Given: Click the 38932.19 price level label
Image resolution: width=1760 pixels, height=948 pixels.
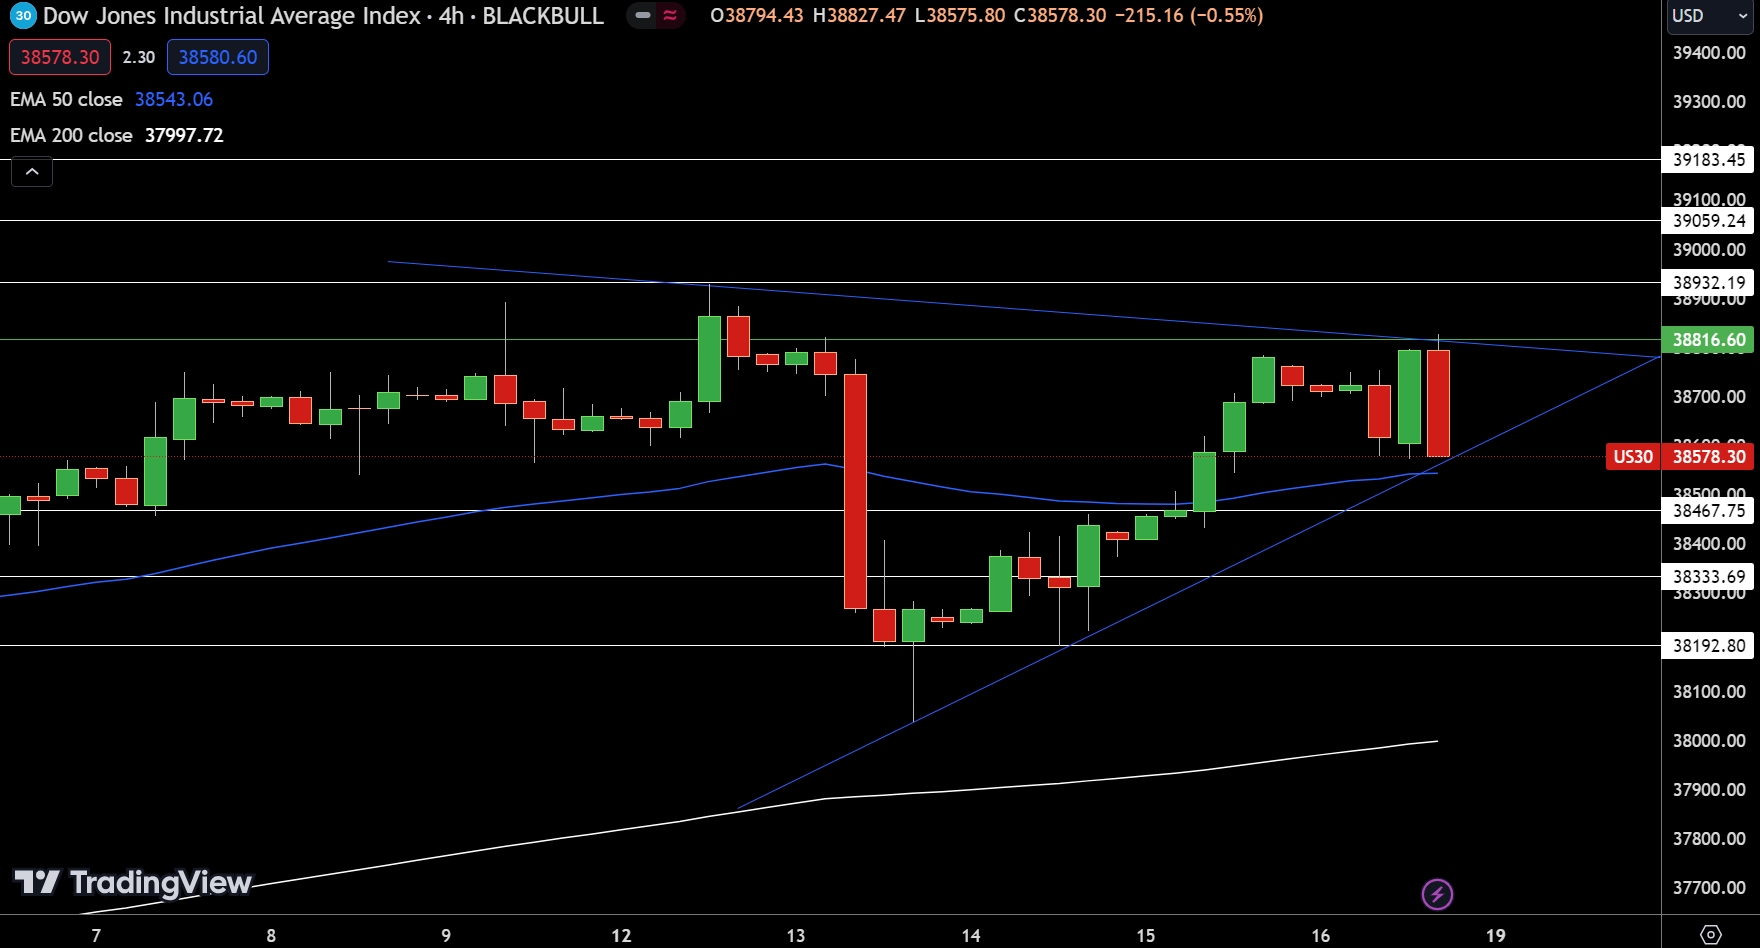Looking at the screenshot, I should tap(1708, 283).
